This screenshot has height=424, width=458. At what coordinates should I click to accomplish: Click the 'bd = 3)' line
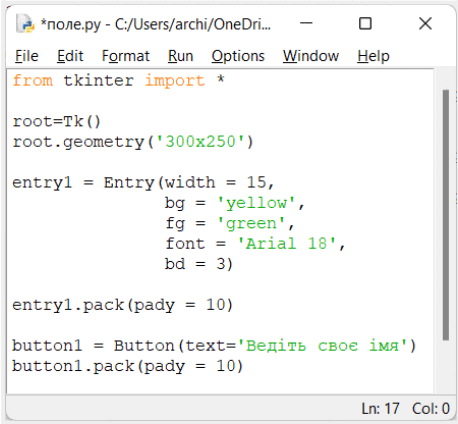tap(198, 264)
